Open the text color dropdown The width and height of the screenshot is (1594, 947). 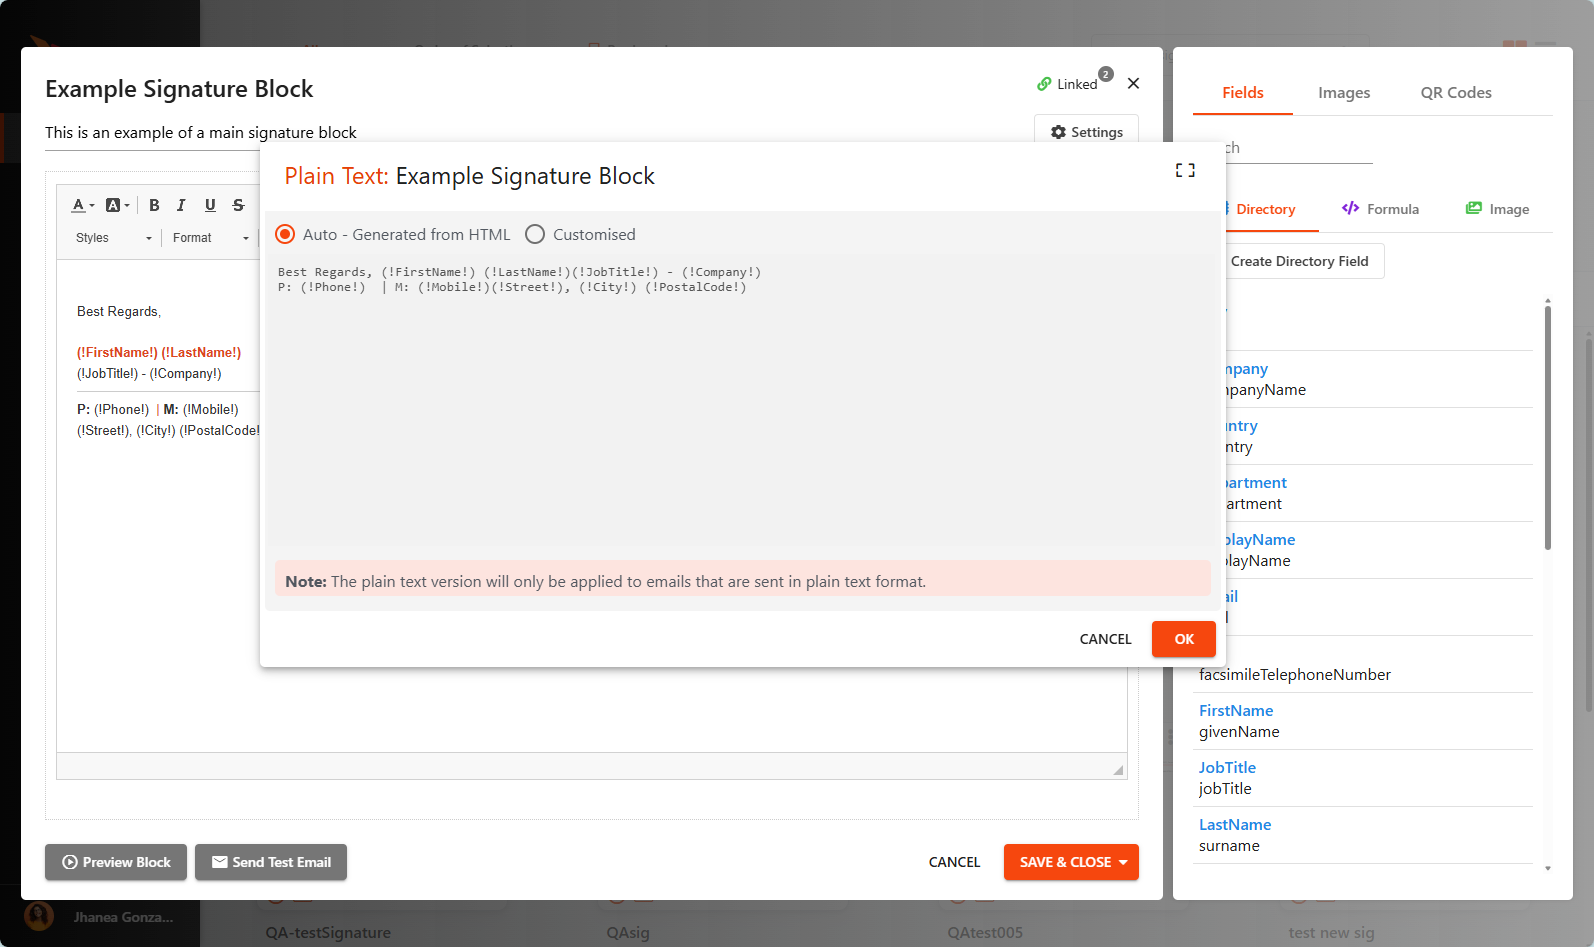tap(83, 205)
